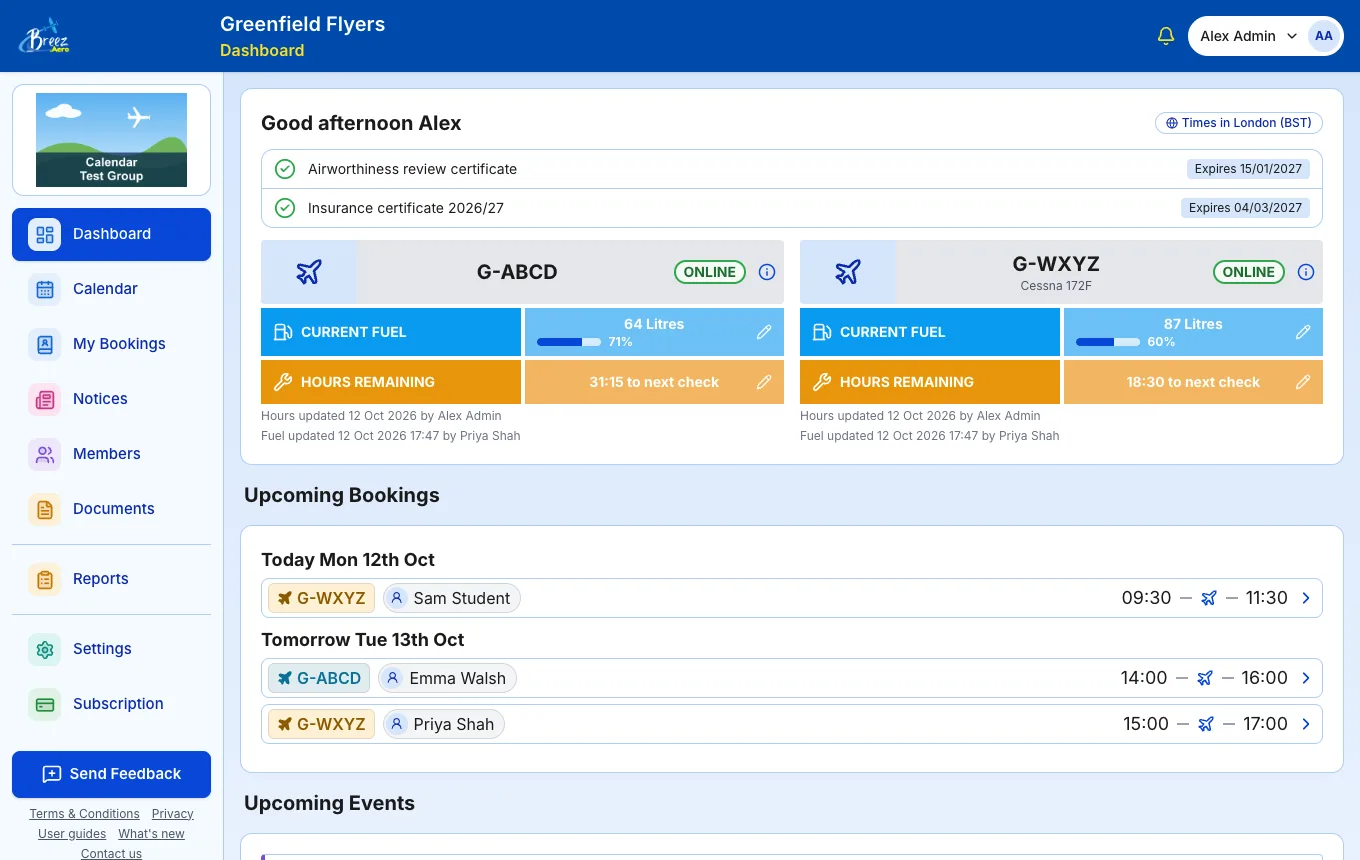Expand Priya Shah's 15:00 booking chevron

1306,724
